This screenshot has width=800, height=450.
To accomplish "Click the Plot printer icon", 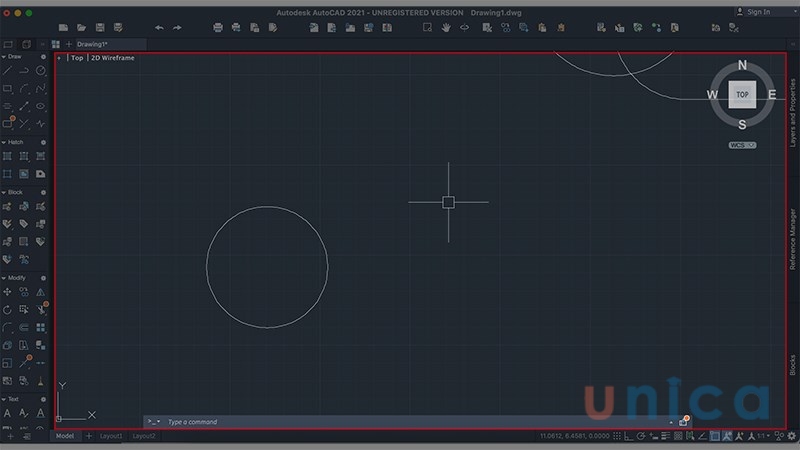I will point(218,28).
